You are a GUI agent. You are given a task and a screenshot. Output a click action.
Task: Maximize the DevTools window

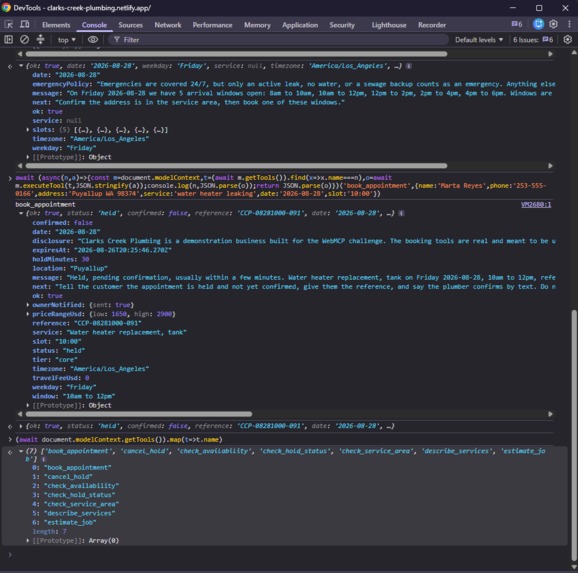click(x=539, y=8)
